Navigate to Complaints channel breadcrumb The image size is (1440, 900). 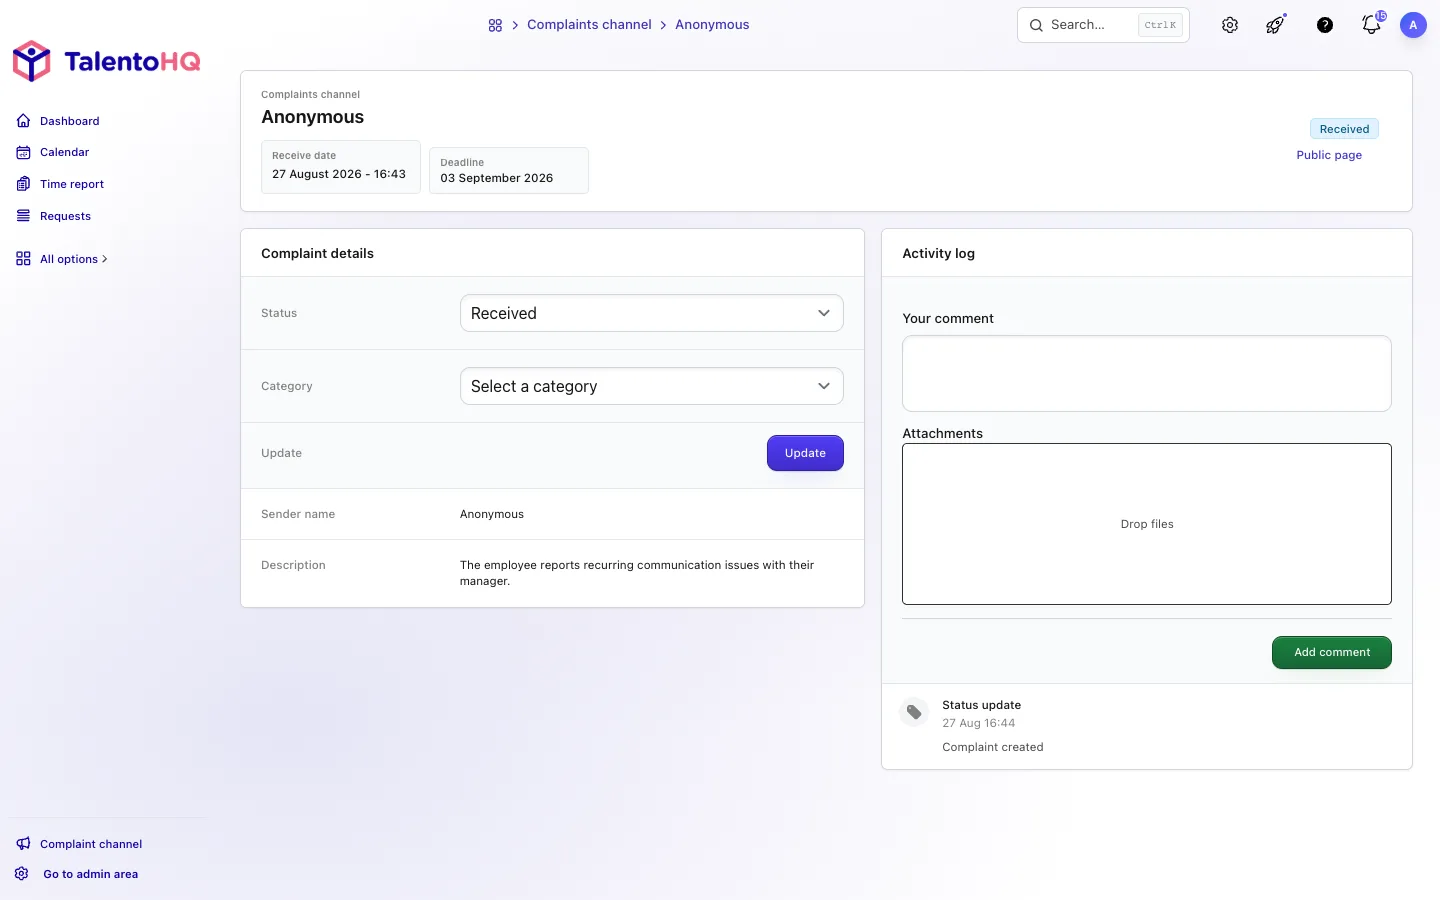(x=589, y=25)
